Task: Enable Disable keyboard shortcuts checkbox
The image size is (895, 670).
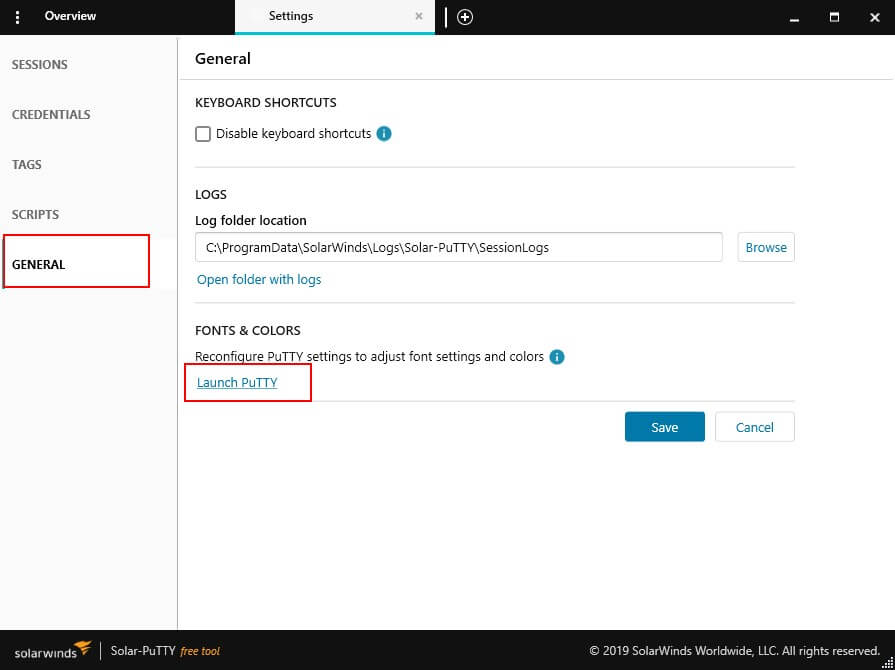Action: [x=203, y=134]
